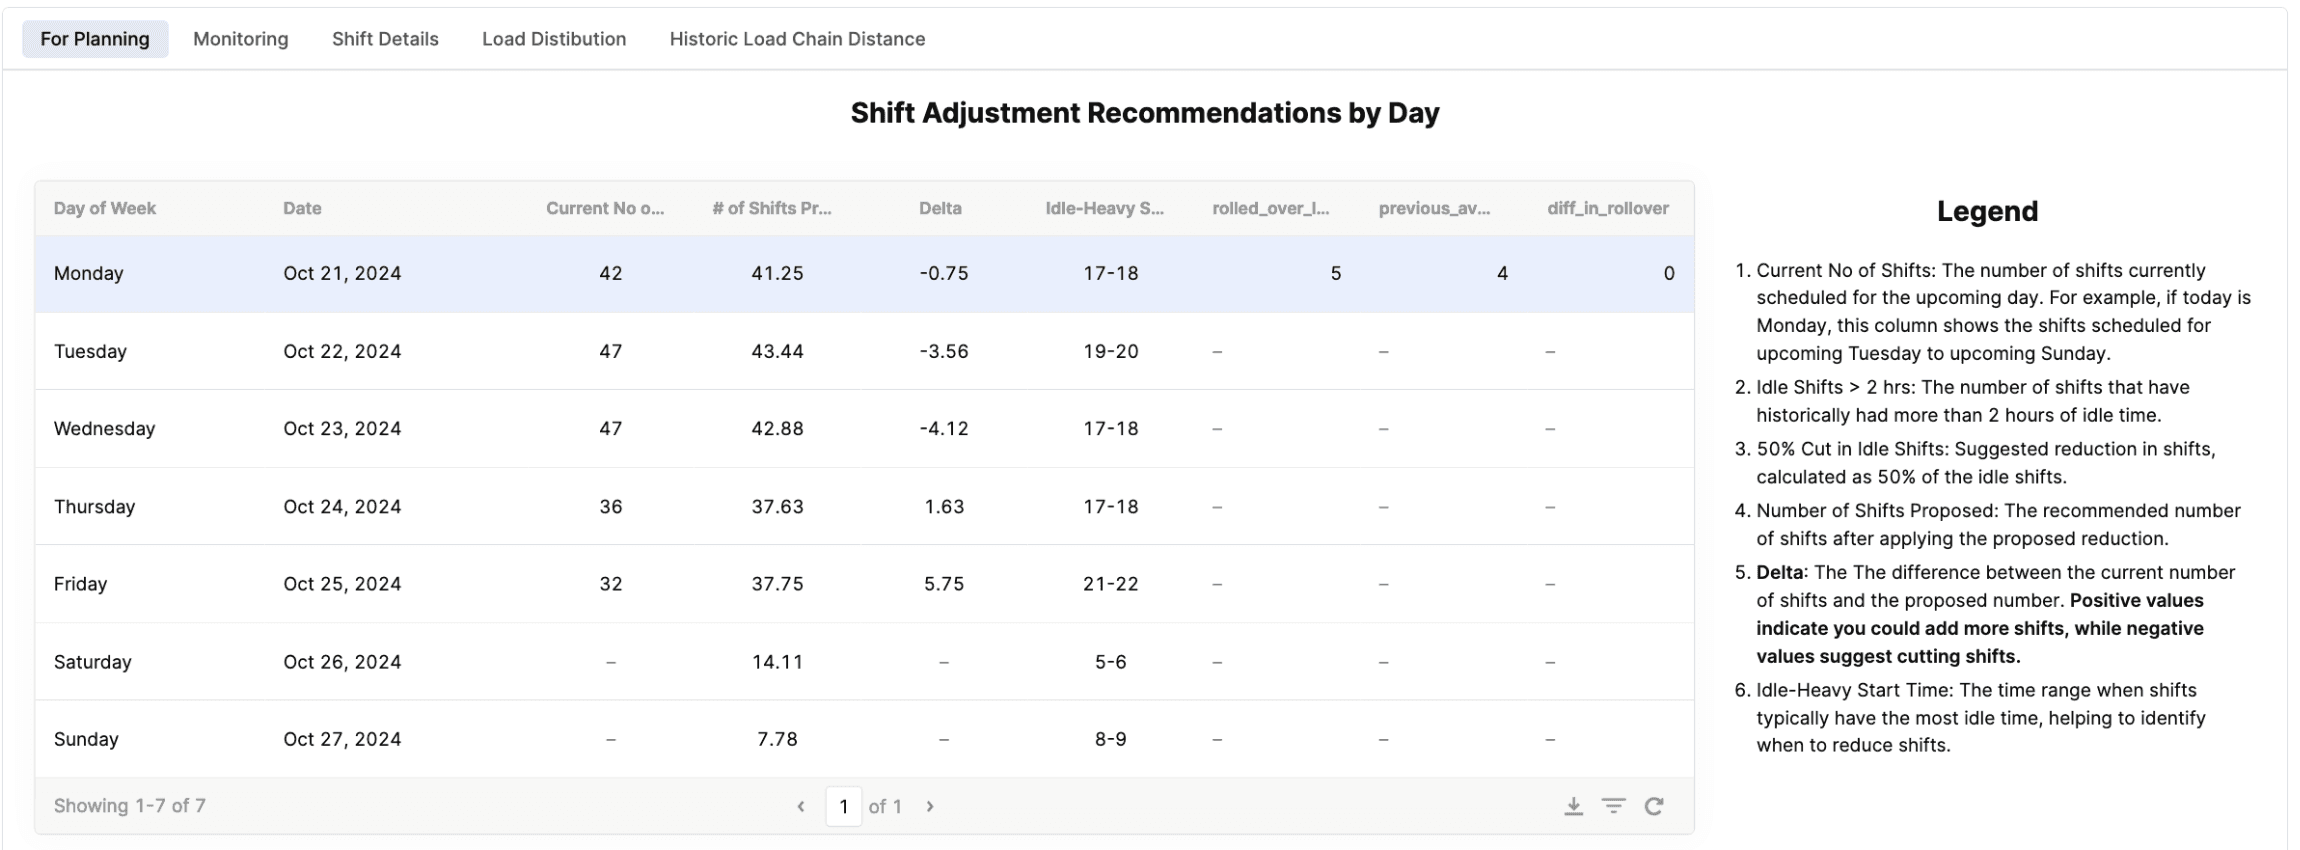Click the diff_in_rollover column header
The height and width of the screenshot is (850, 2300).
(1608, 208)
